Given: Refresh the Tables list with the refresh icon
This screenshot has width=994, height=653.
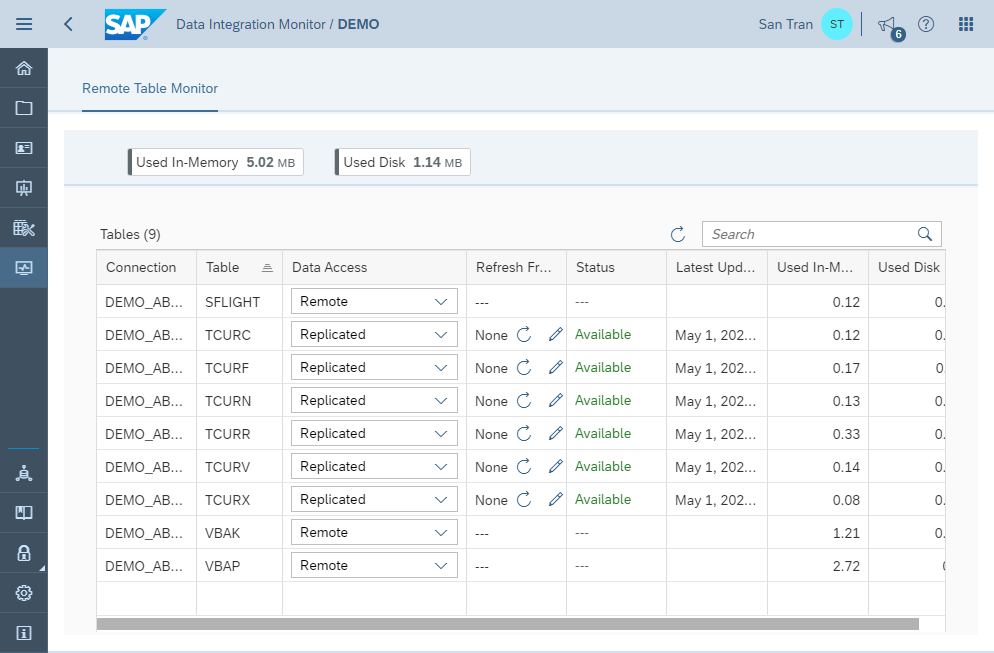Looking at the screenshot, I should click(677, 233).
